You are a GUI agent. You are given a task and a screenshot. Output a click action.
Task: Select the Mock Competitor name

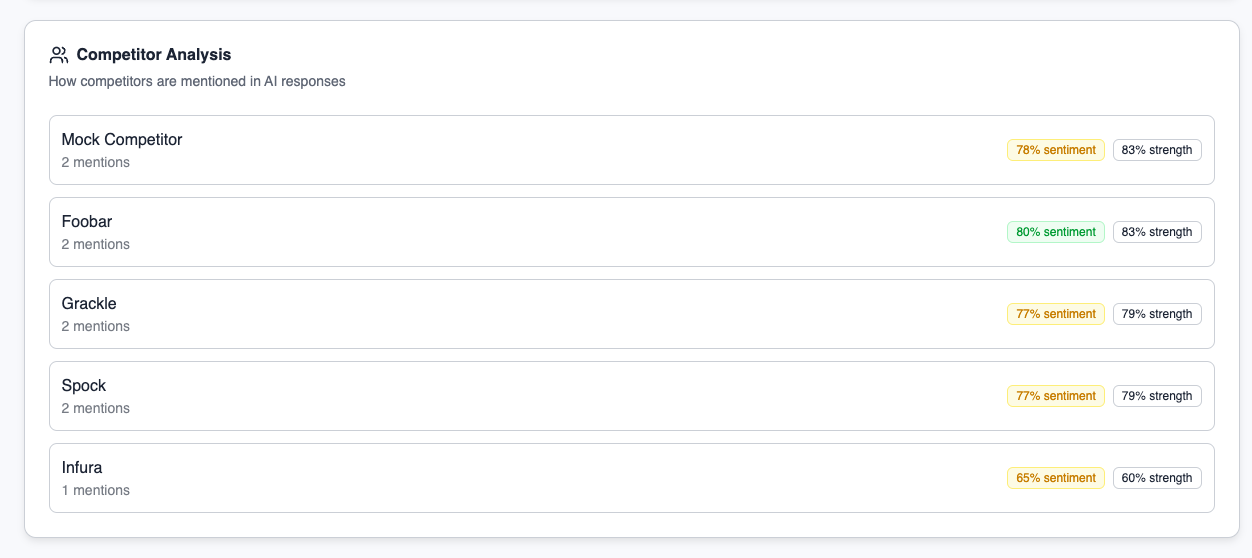point(122,140)
